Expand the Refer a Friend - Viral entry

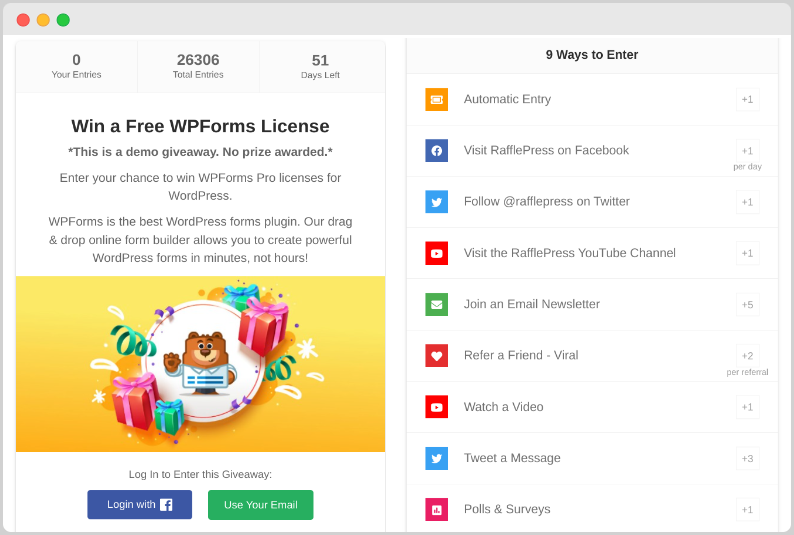[x=520, y=355]
